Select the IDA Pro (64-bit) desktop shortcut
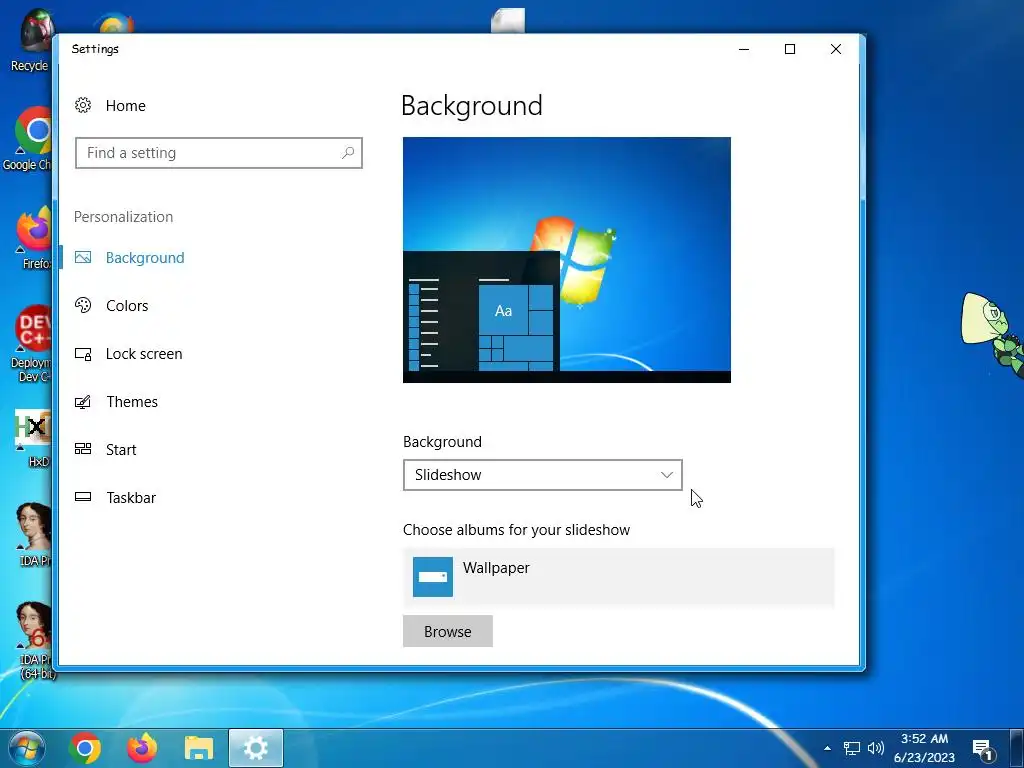This screenshot has width=1024, height=768. coord(34,640)
